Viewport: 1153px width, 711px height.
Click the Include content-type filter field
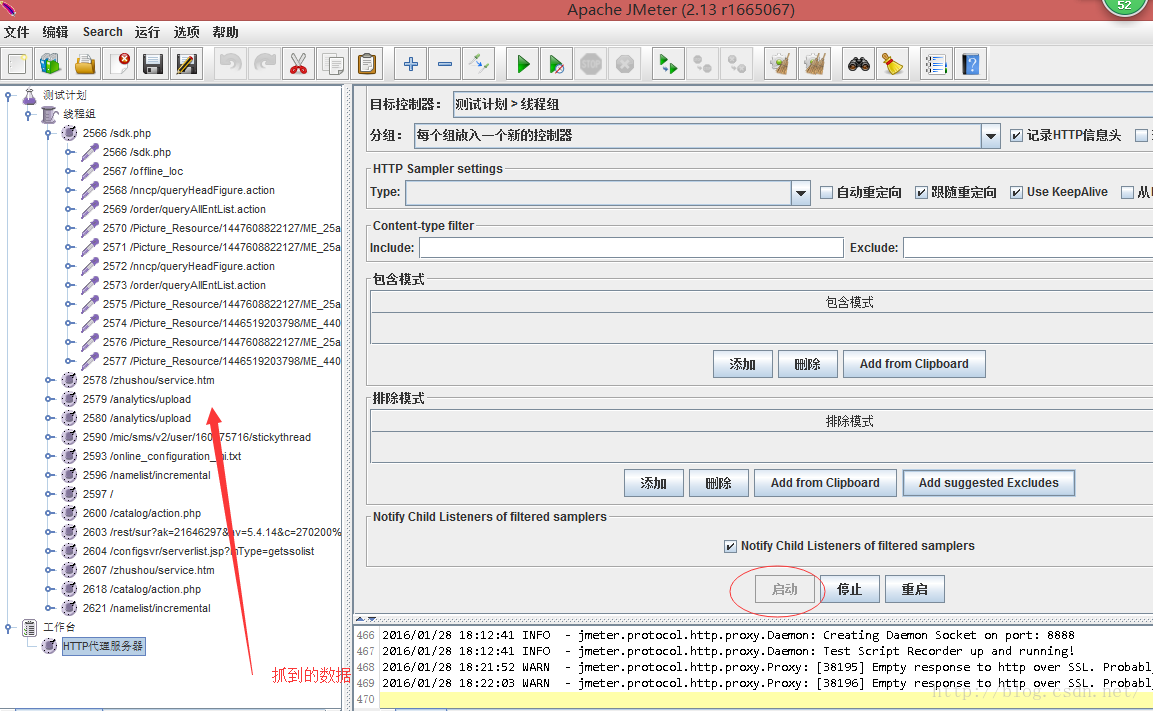631,248
